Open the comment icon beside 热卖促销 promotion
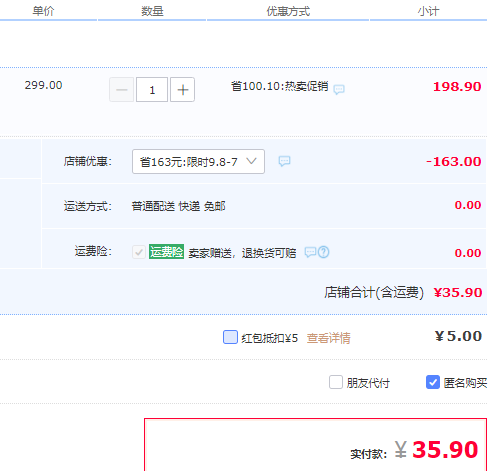The height and width of the screenshot is (471, 492). pyautogui.click(x=339, y=89)
